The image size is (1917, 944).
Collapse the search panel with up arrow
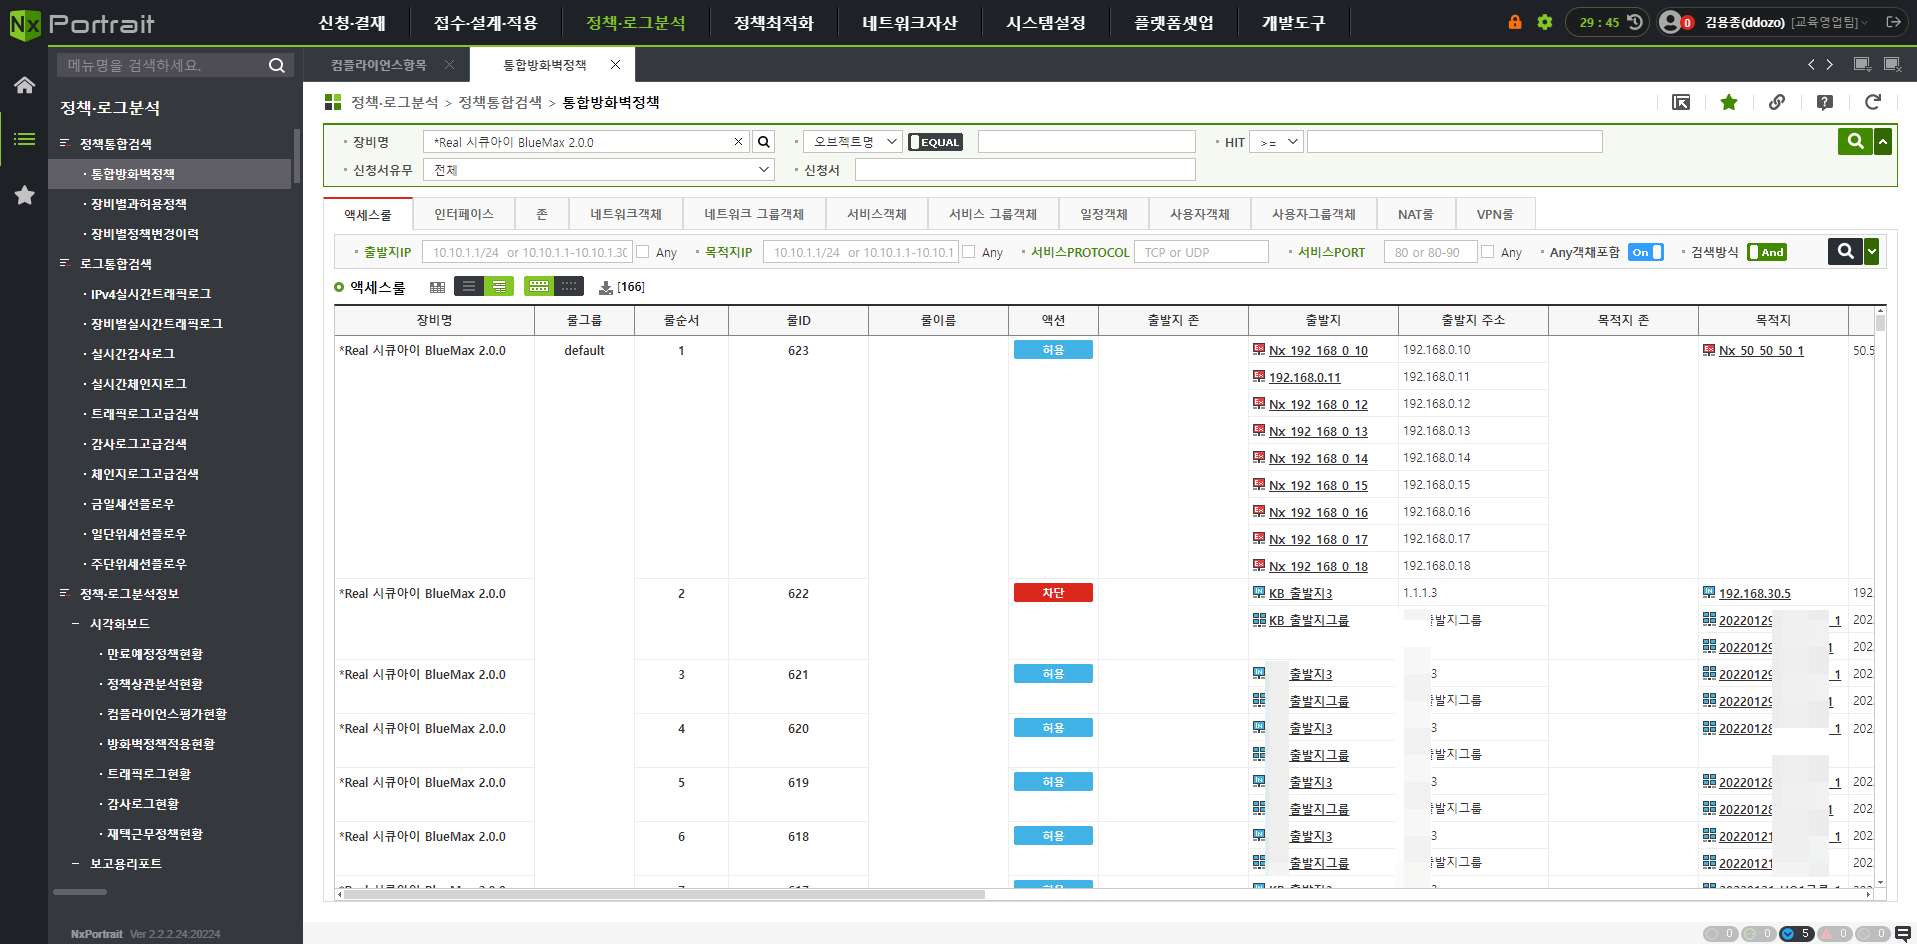(1883, 141)
